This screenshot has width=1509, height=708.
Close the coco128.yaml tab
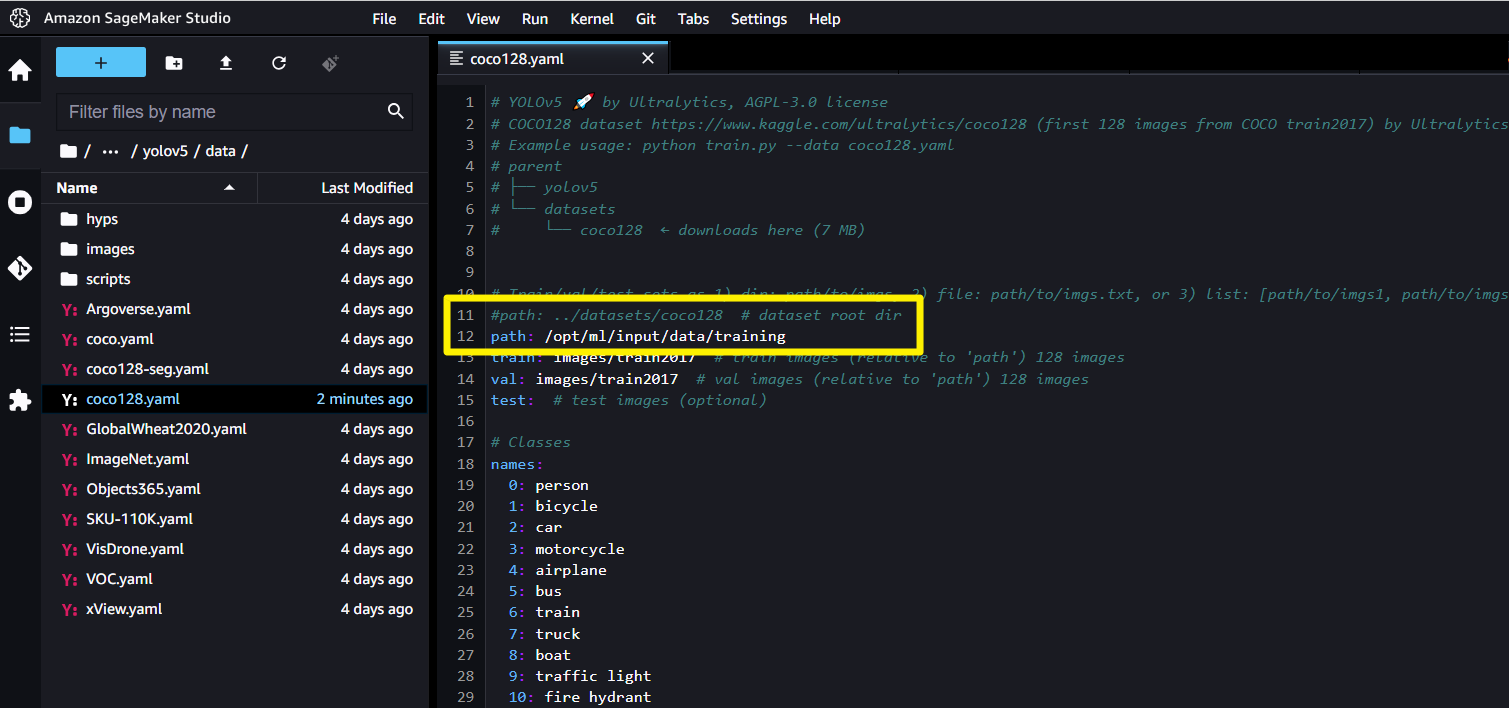(648, 59)
